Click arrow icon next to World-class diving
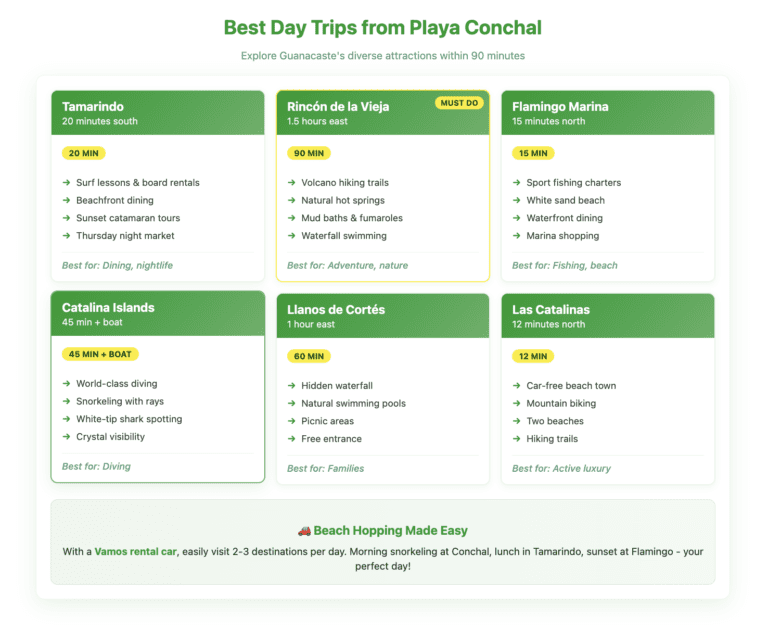768x630 pixels. coord(66,384)
